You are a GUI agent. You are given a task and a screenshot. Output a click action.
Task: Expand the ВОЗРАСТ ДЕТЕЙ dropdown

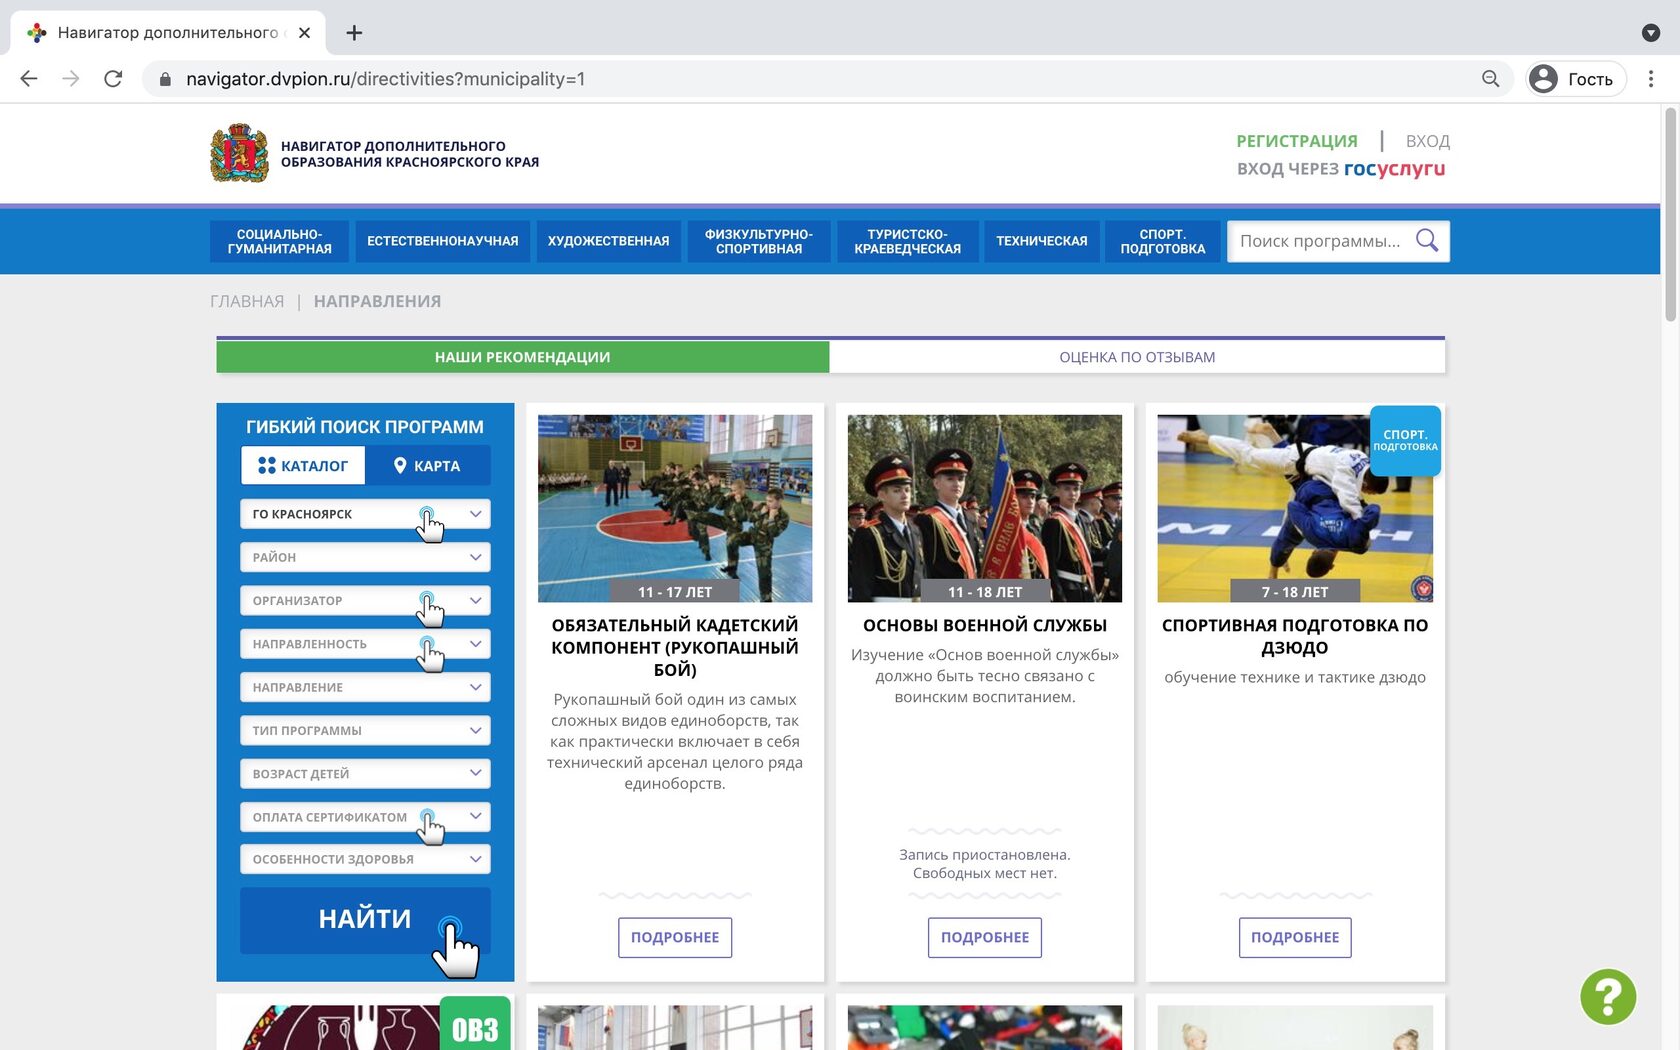[365, 773]
